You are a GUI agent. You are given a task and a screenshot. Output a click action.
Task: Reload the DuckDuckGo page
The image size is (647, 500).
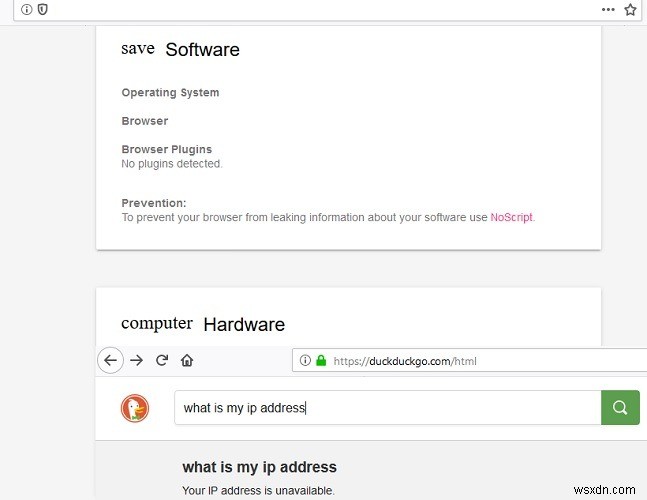[162, 360]
